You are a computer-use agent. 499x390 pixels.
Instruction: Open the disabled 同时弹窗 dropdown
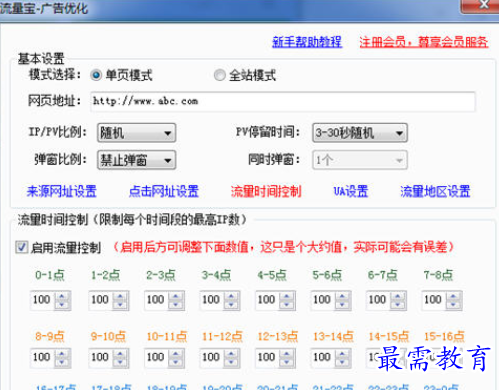point(360,160)
